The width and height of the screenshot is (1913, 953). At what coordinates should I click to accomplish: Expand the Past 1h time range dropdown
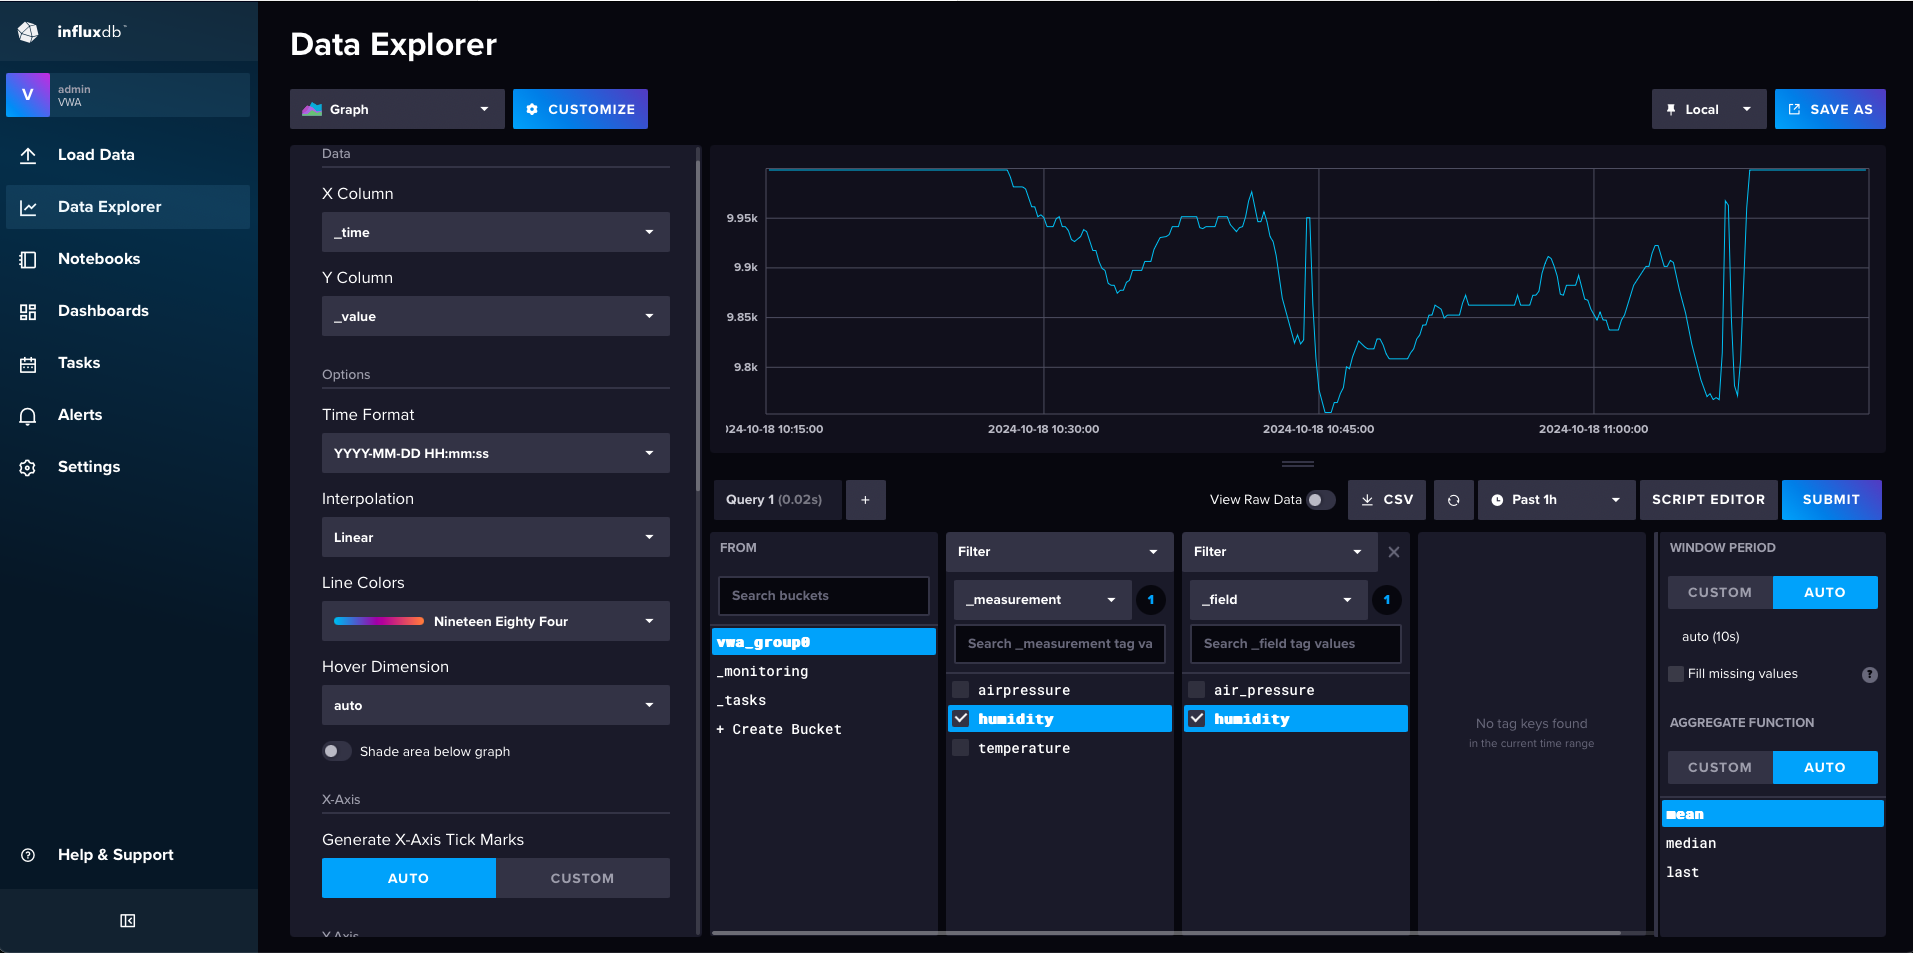pos(1554,499)
